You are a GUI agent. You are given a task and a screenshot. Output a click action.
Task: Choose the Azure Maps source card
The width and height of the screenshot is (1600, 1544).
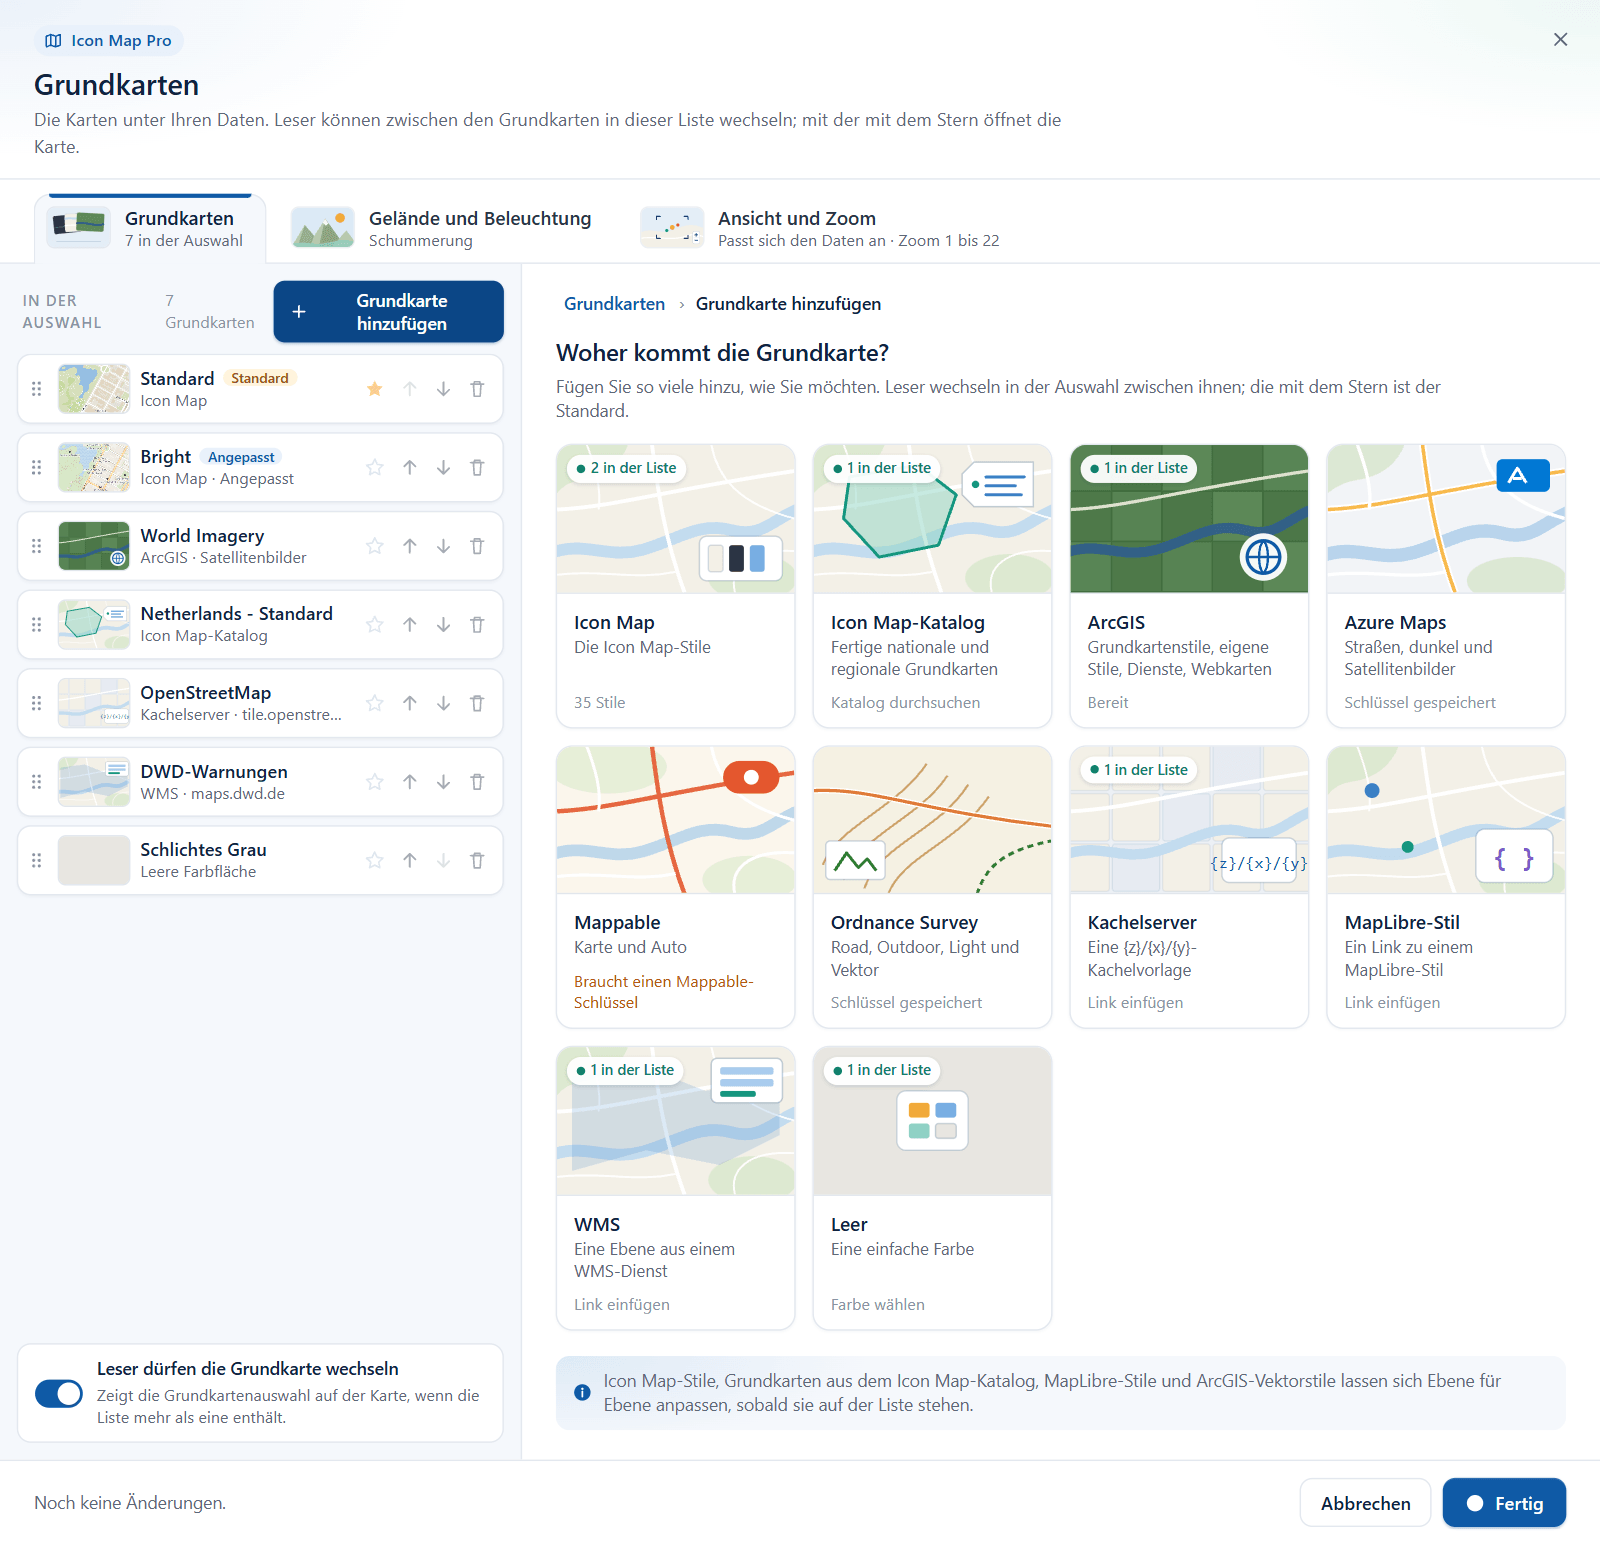coord(1446,586)
